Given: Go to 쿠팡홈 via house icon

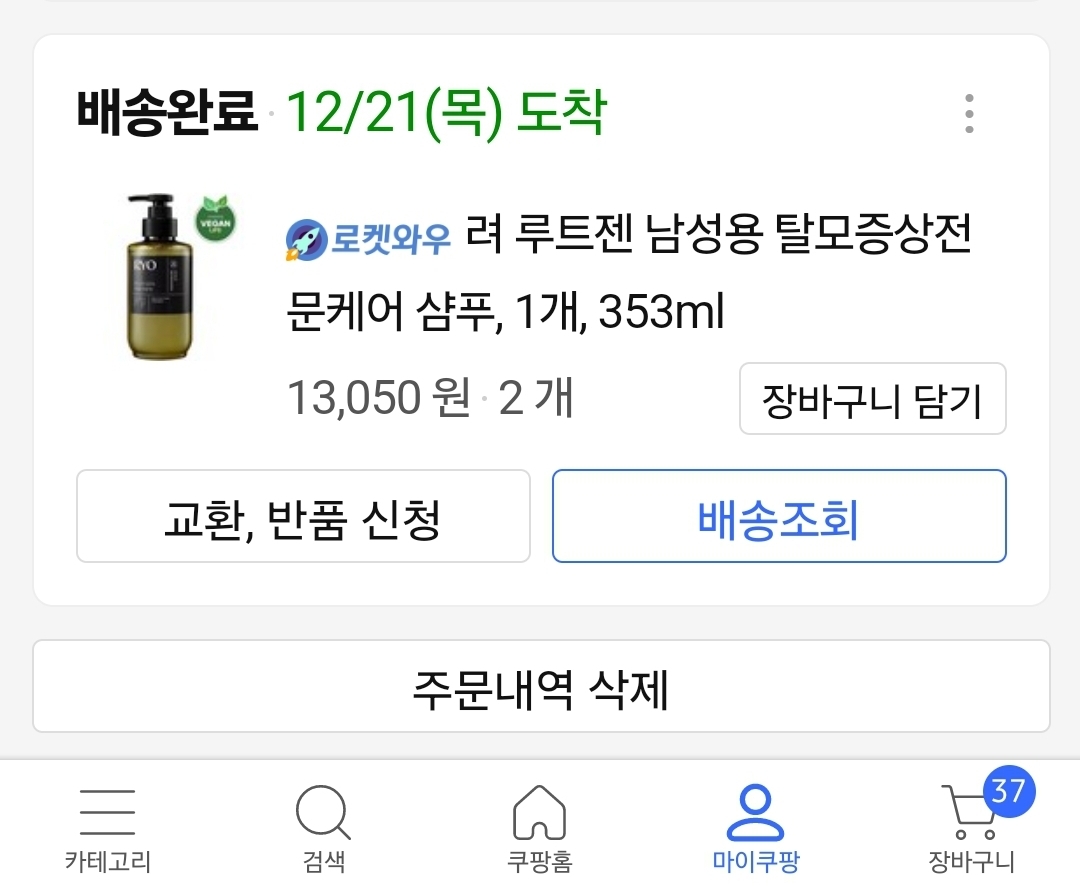Looking at the screenshot, I should [x=539, y=812].
